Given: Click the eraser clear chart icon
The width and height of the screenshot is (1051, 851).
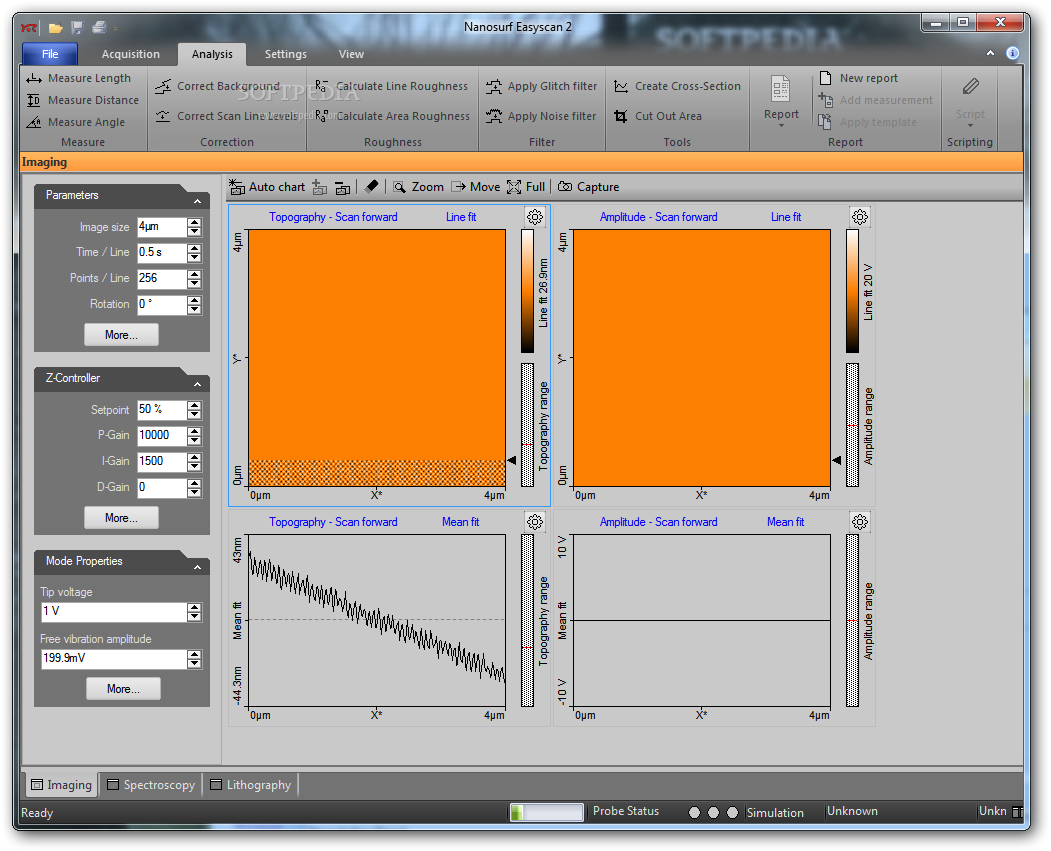Looking at the screenshot, I should point(371,187).
